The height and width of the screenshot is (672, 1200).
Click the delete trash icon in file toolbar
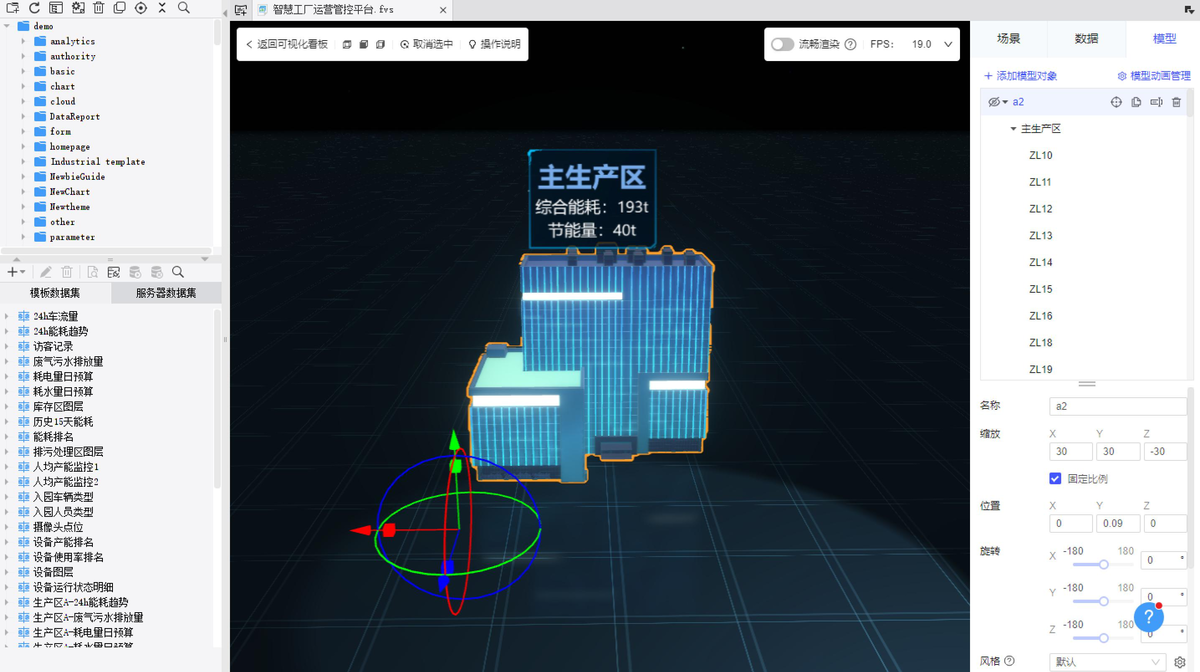(x=98, y=7)
